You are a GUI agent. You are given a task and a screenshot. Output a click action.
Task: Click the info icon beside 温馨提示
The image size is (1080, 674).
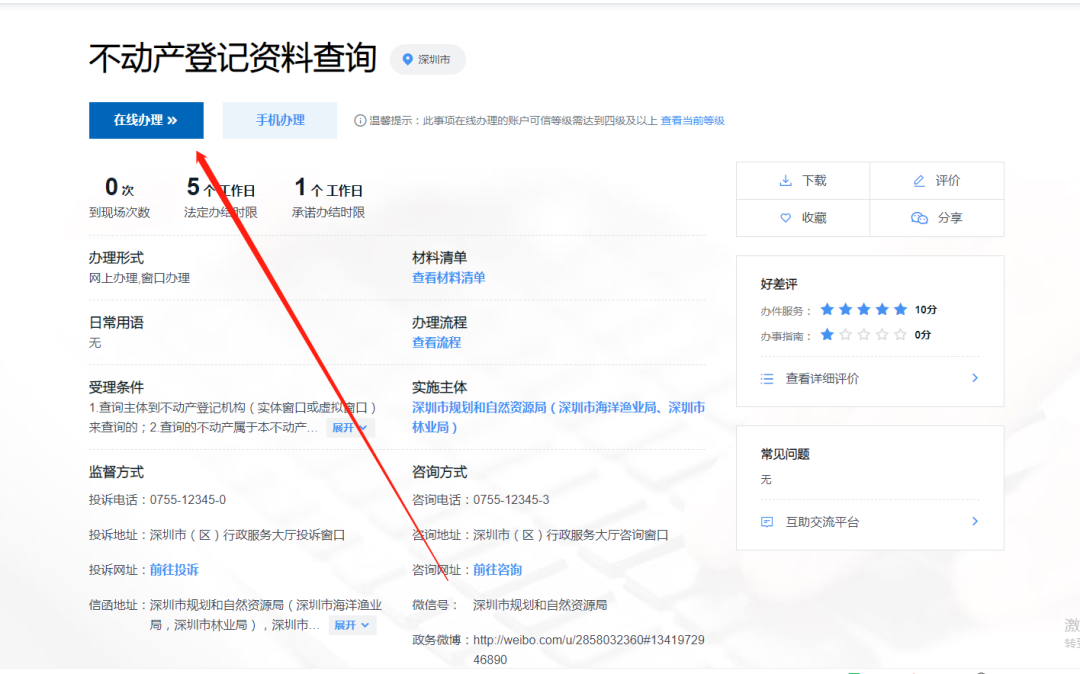pyautogui.click(x=360, y=120)
